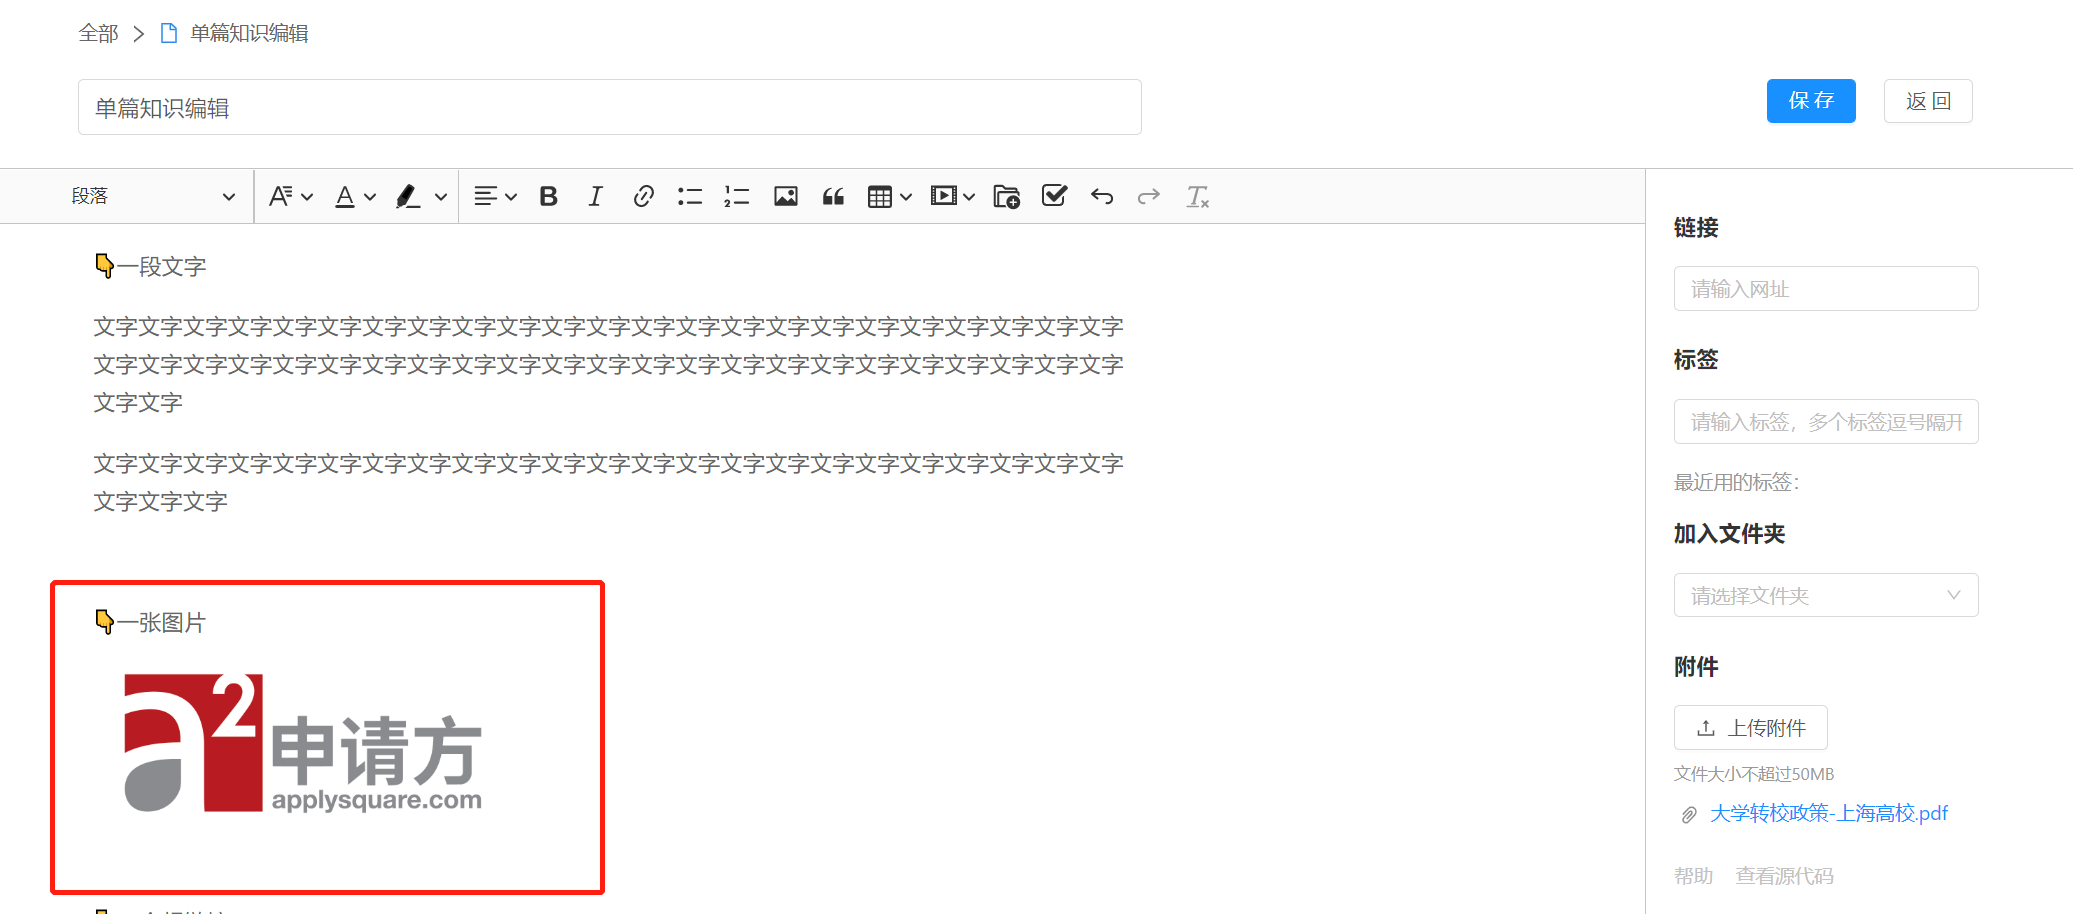Redo the last edit
Screen dimensions: 2073x914
(1149, 196)
